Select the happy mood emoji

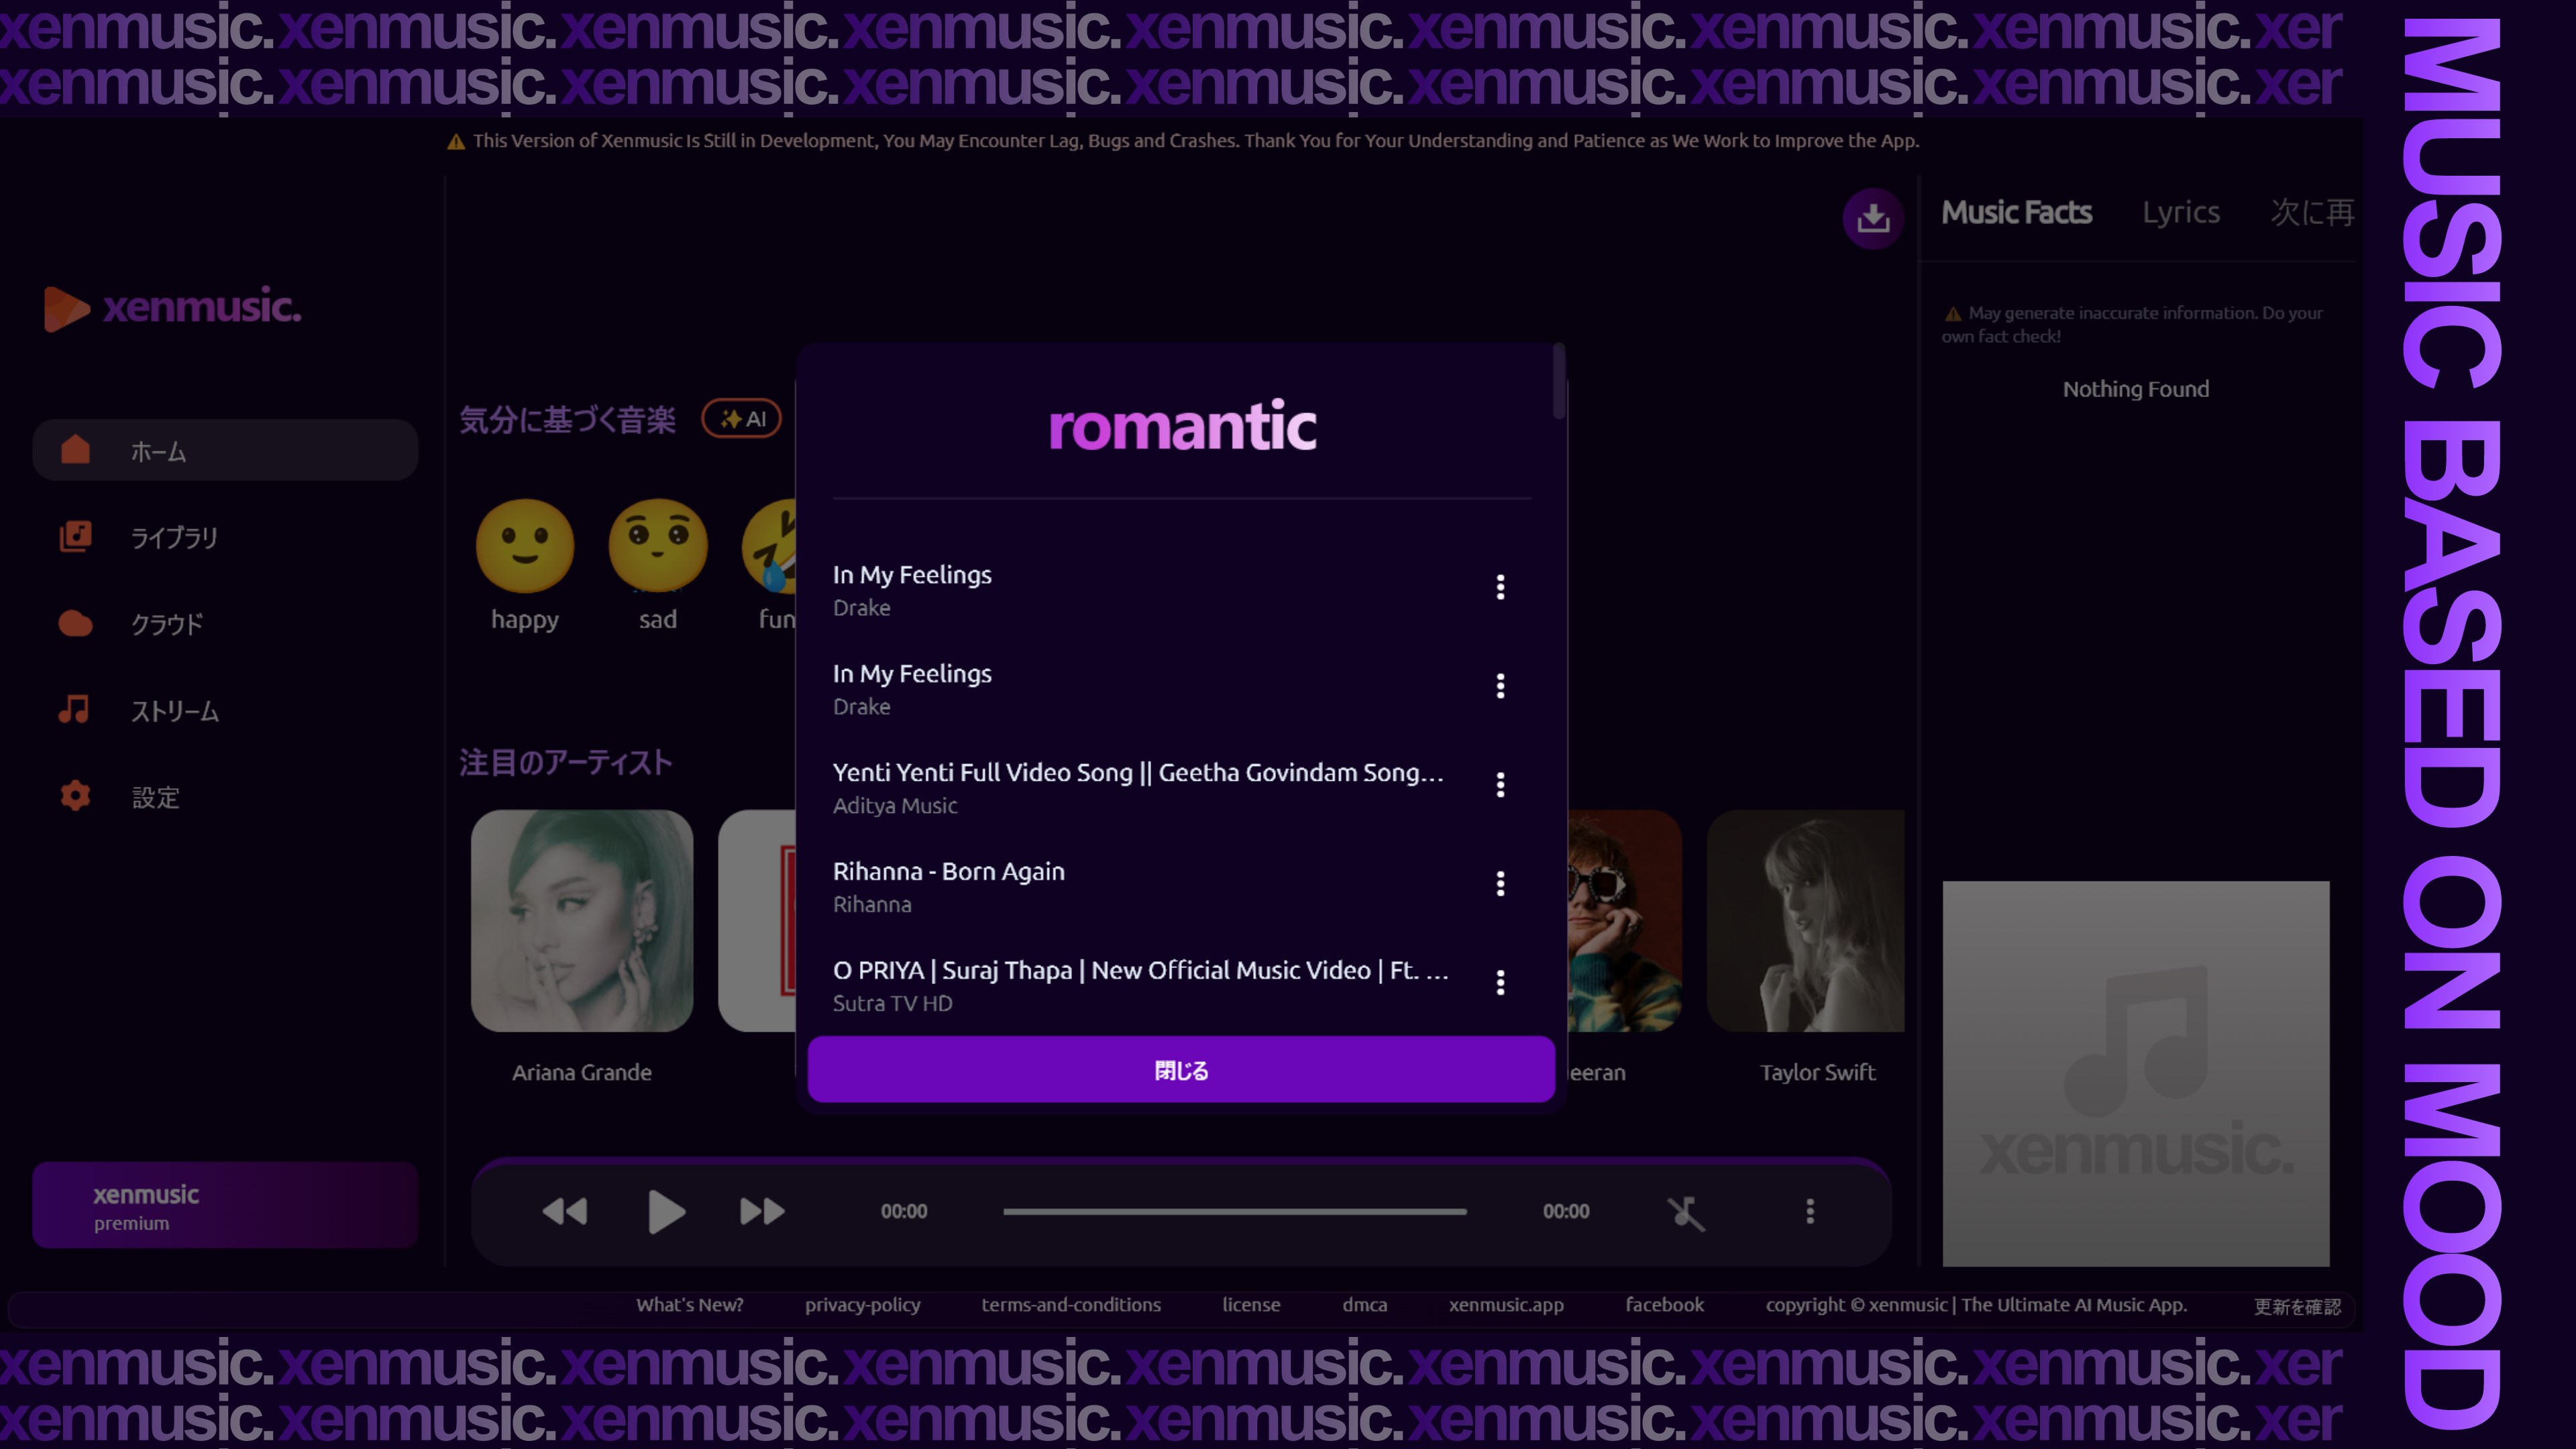(525, 545)
